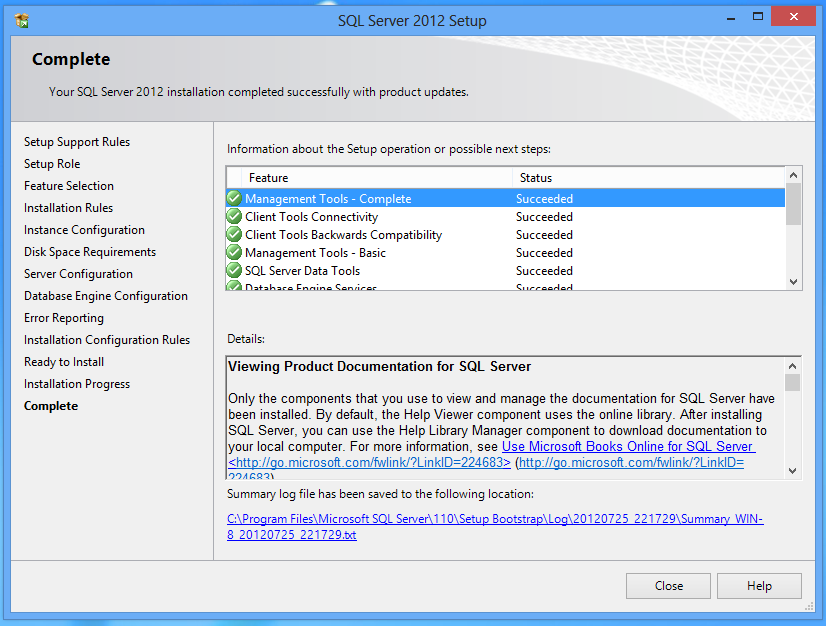Open the Use Microsoft Books Online for SQL Server link
Screen dimensions: 826x626
pyautogui.click(x=629, y=446)
